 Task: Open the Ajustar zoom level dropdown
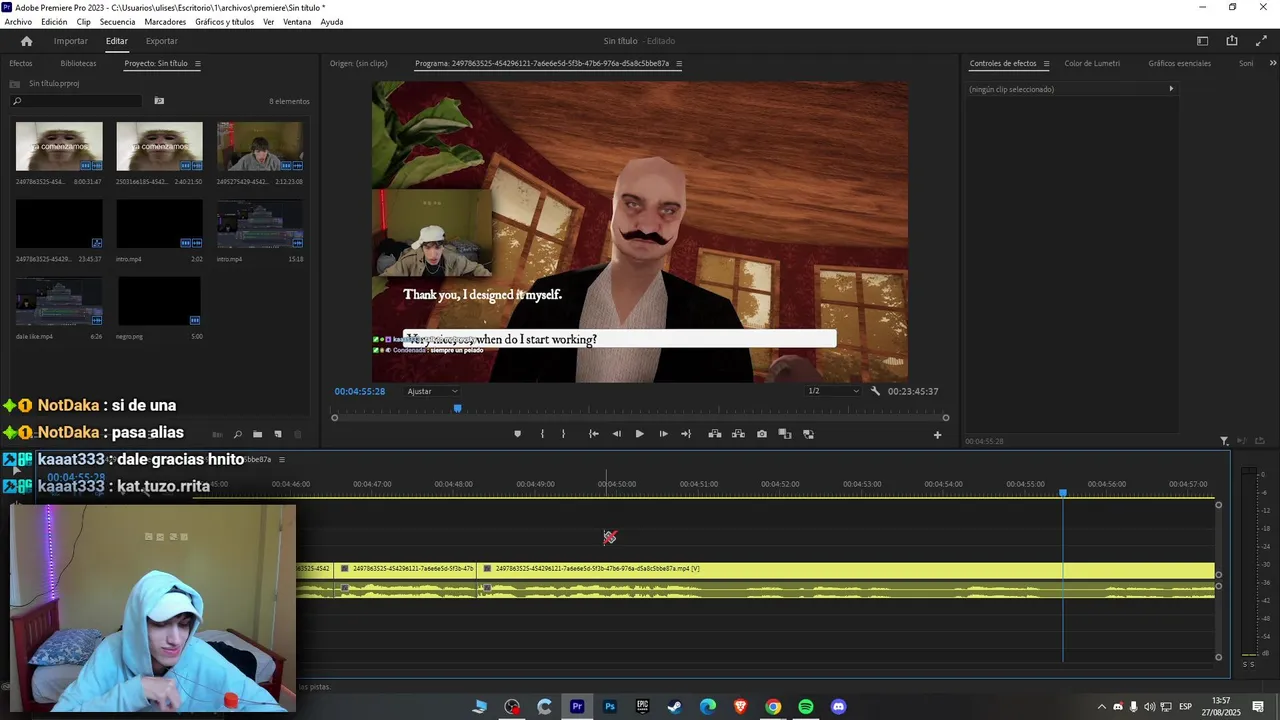pyautogui.click(x=433, y=391)
